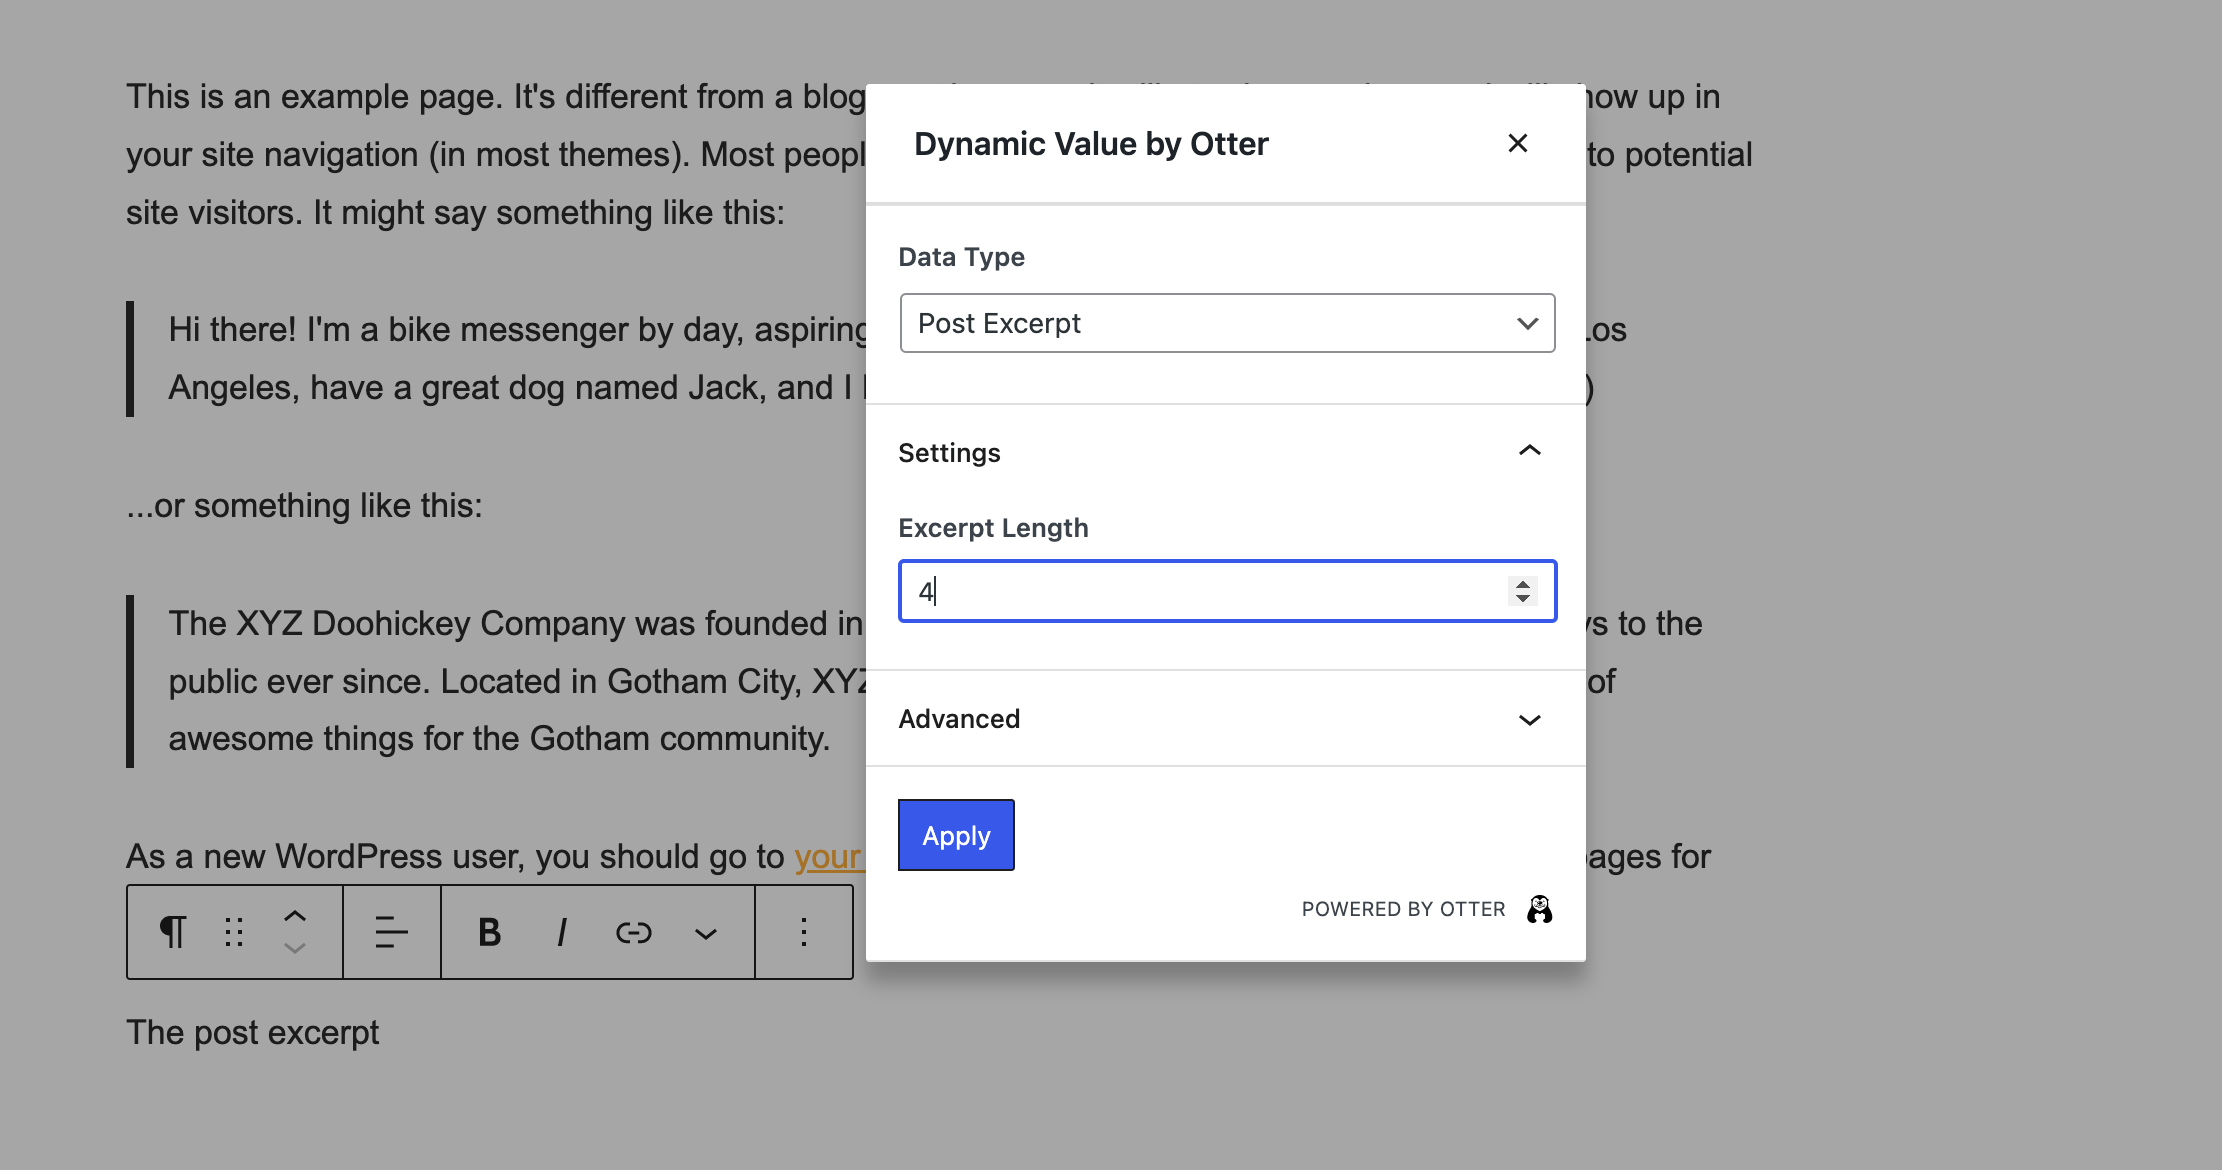Viewport: 2222px width, 1170px height.
Task: Toggle italic formatting
Action: coord(562,932)
